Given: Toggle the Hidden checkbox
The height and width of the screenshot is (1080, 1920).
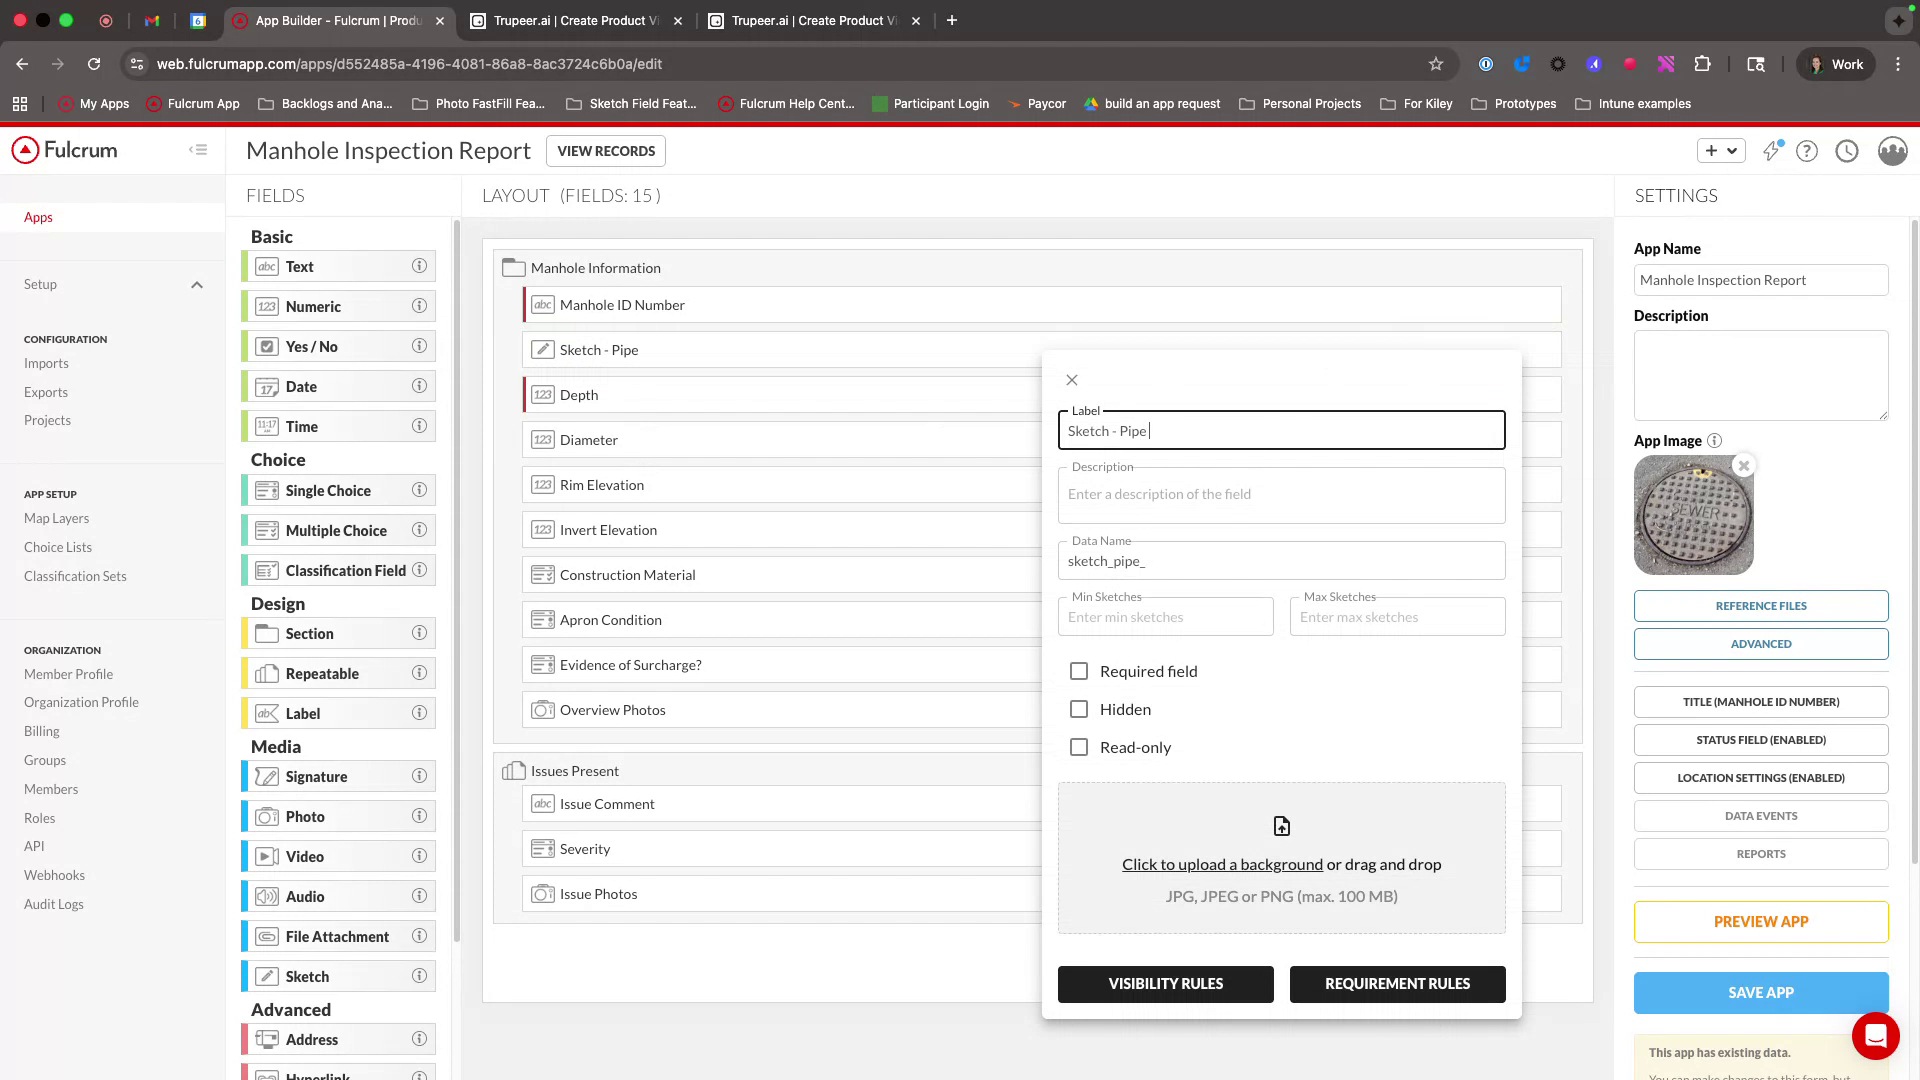Looking at the screenshot, I should 1078,709.
